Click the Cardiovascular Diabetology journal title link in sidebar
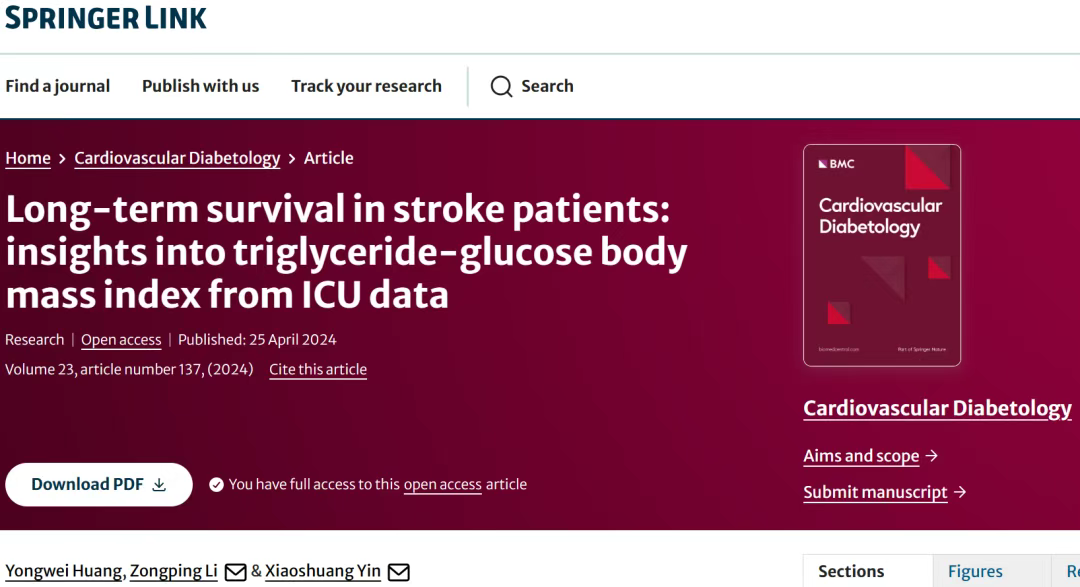1080x587 pixels. point(937,409)
